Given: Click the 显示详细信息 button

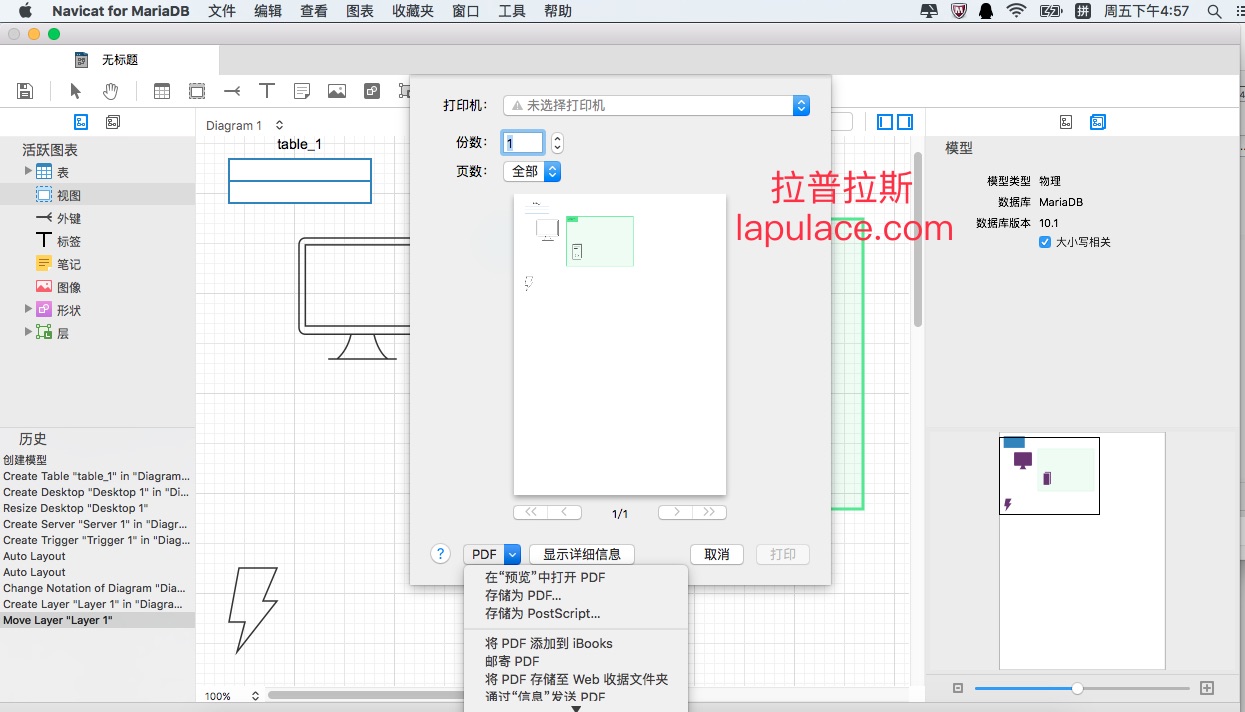Looking at the screenshot, I should (x=582, y=554).
